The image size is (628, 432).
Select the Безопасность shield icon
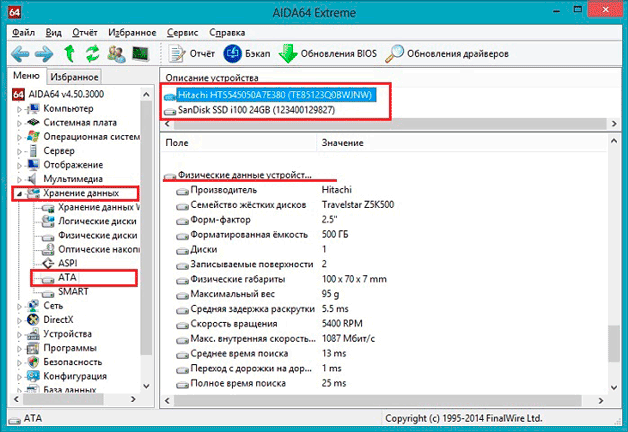coord(33,362)
